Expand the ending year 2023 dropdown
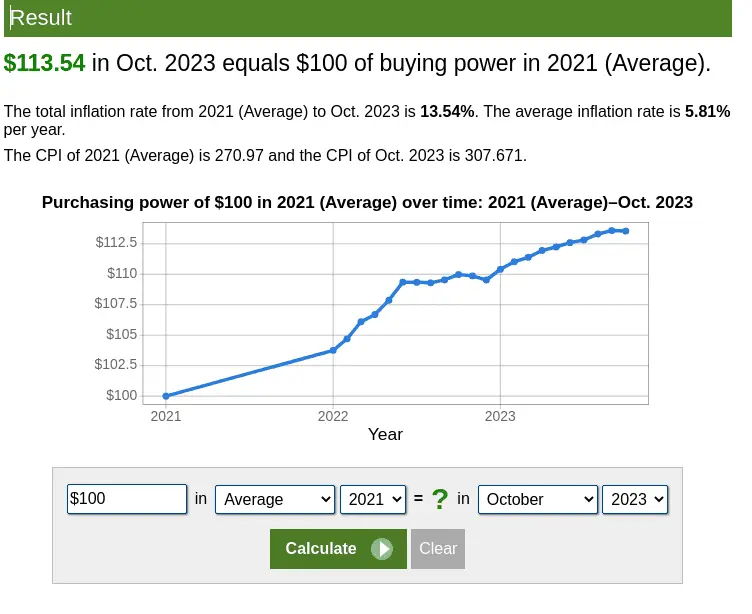This screenshot has height=614, width=752. coord(635,499)
